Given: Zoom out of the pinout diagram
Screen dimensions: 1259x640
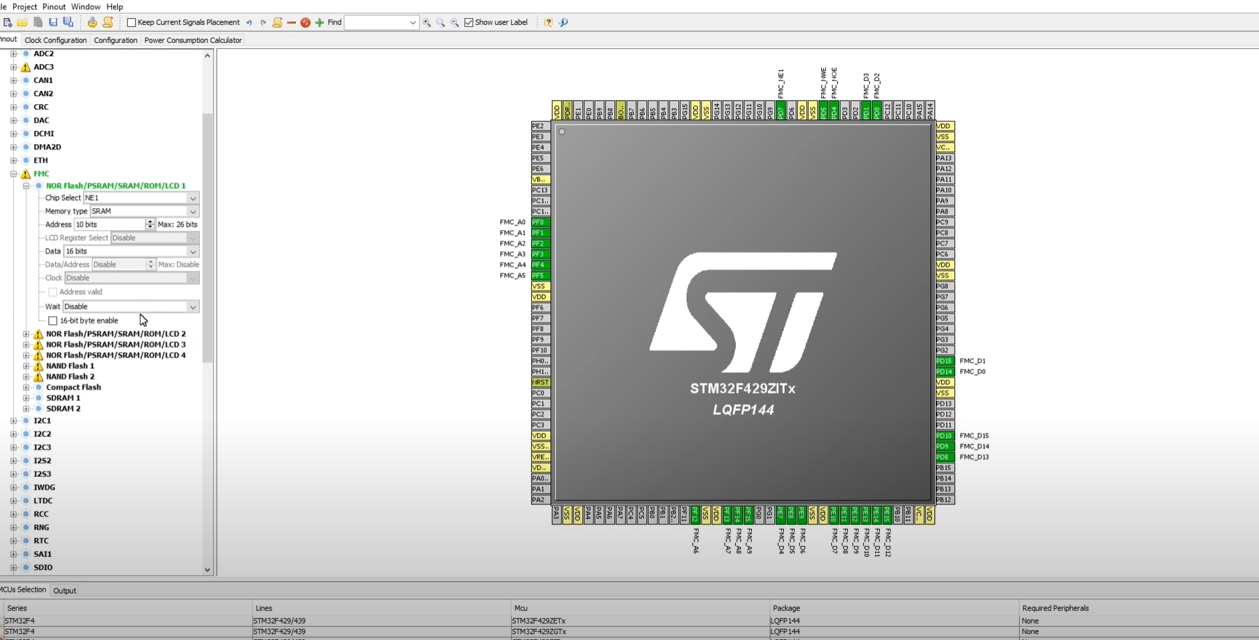Looking at the screenshot, I should [455, 22].
